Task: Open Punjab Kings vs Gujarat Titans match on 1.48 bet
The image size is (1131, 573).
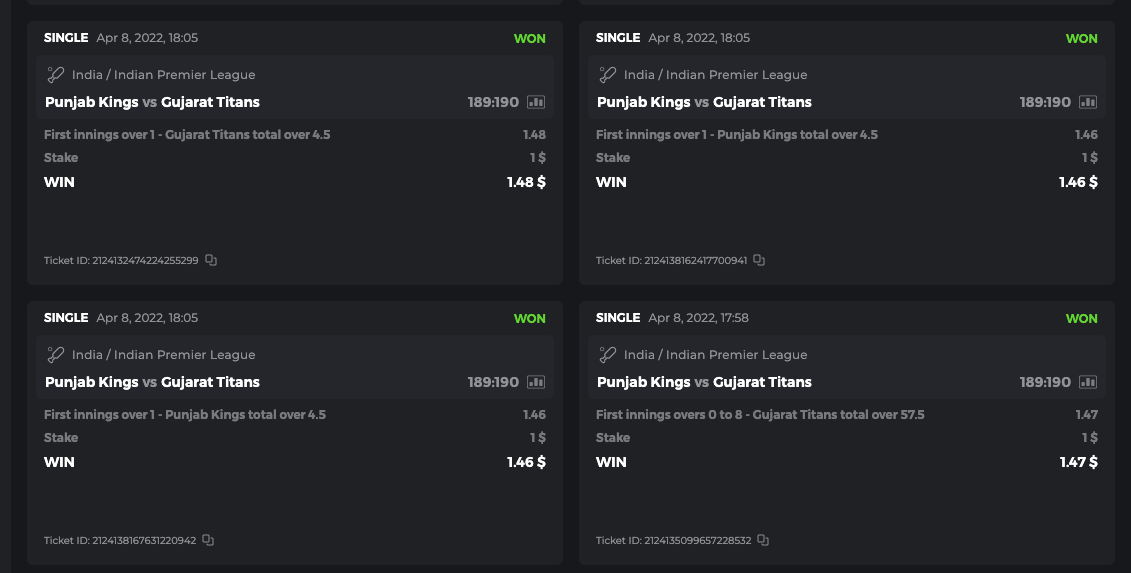Action: coord(152,102)
